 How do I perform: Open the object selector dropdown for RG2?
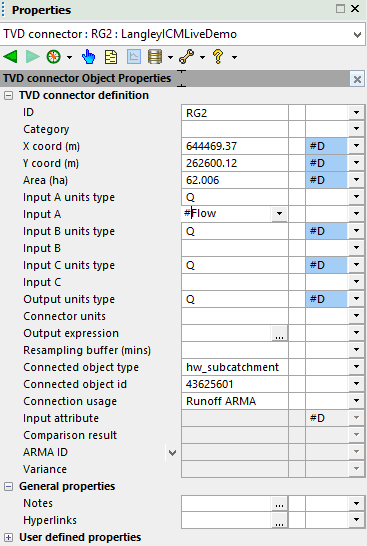(x=357, y=34)
